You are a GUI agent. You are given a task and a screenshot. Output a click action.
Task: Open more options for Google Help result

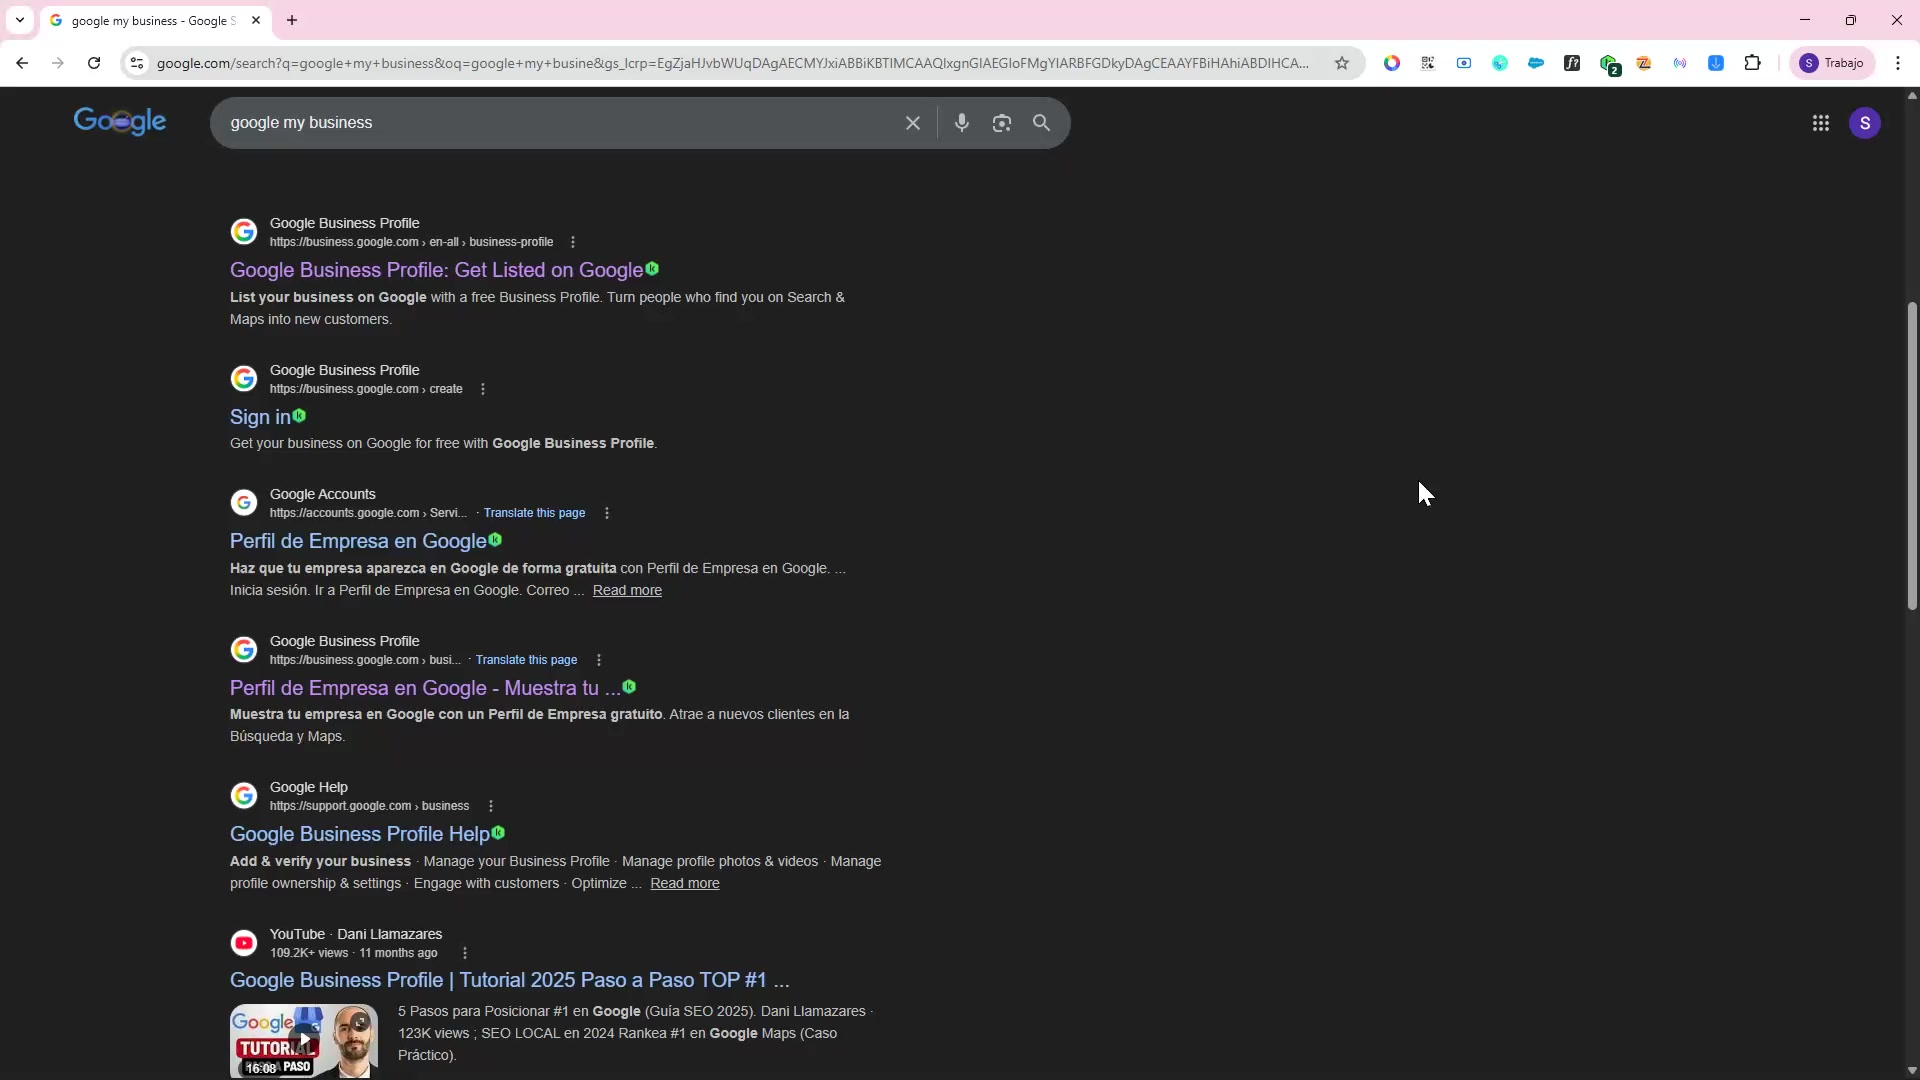click(491, 806)
